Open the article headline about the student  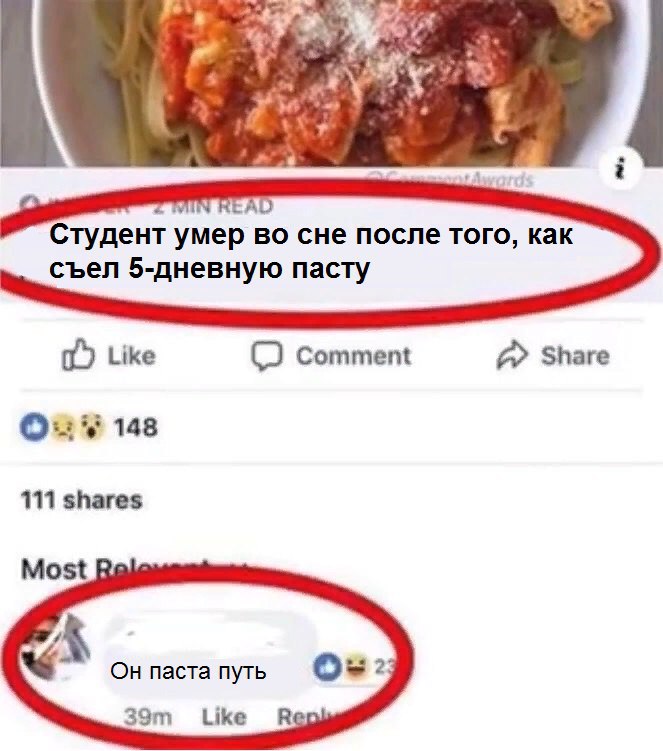[x=311, y=251]
